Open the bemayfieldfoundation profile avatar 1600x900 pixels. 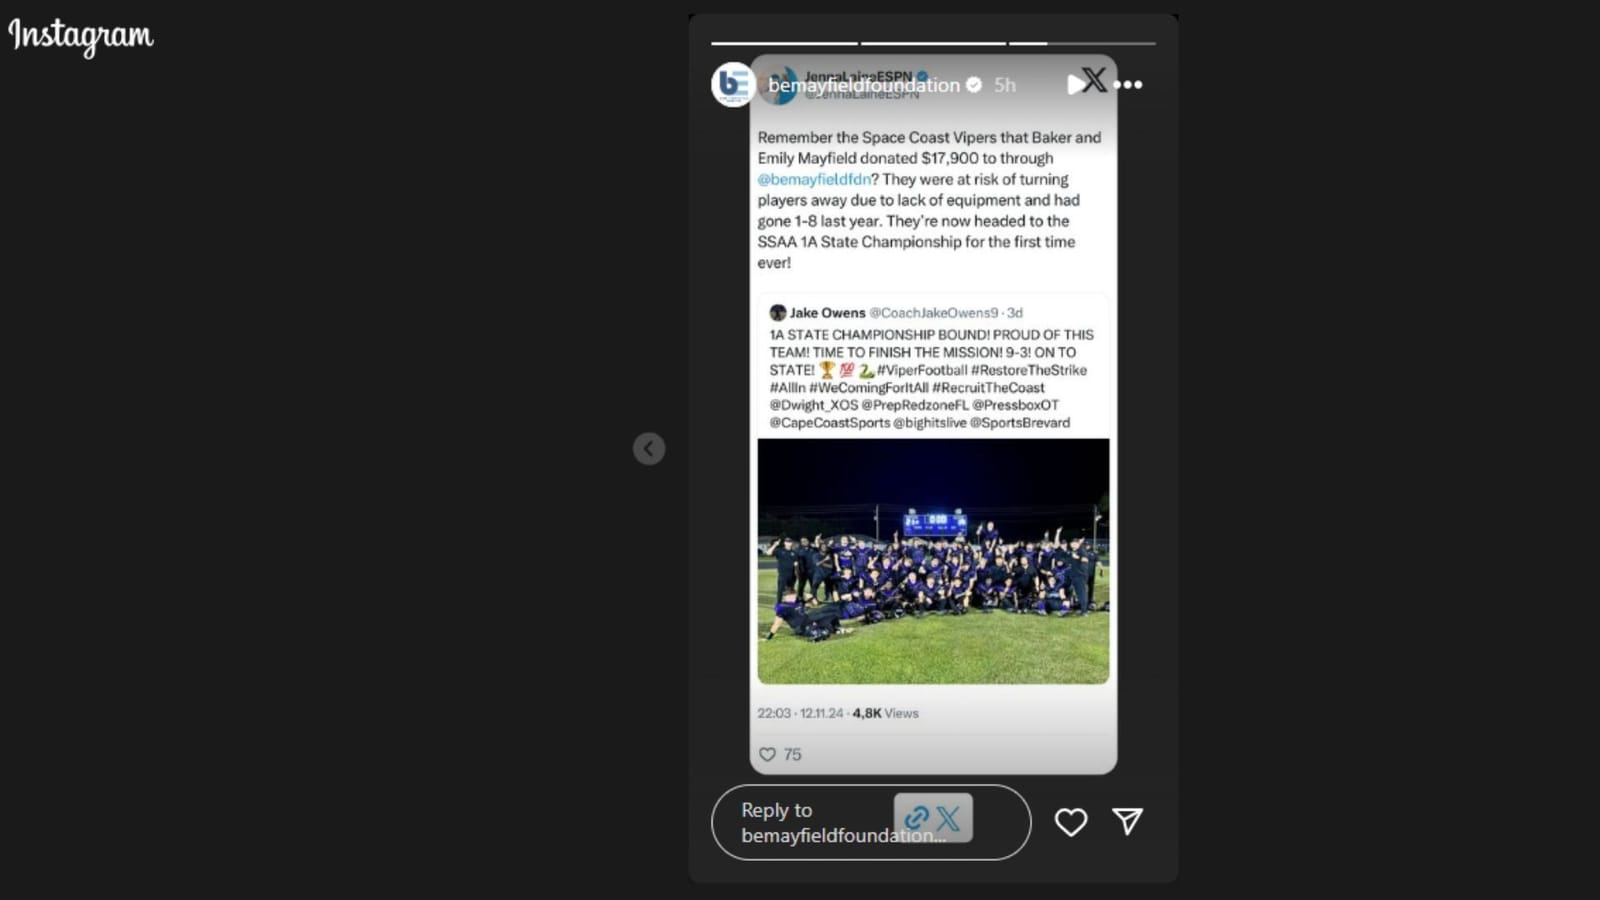732,85
